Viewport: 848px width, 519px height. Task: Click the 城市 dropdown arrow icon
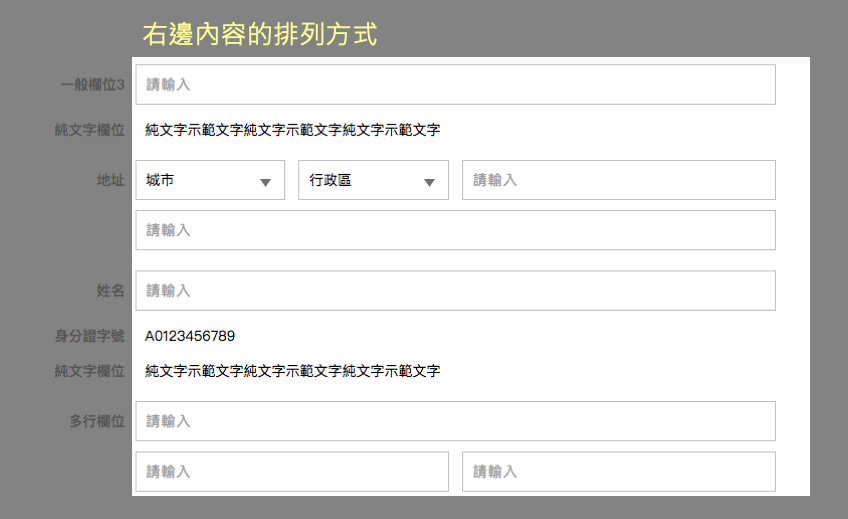(x=265, y=183)
